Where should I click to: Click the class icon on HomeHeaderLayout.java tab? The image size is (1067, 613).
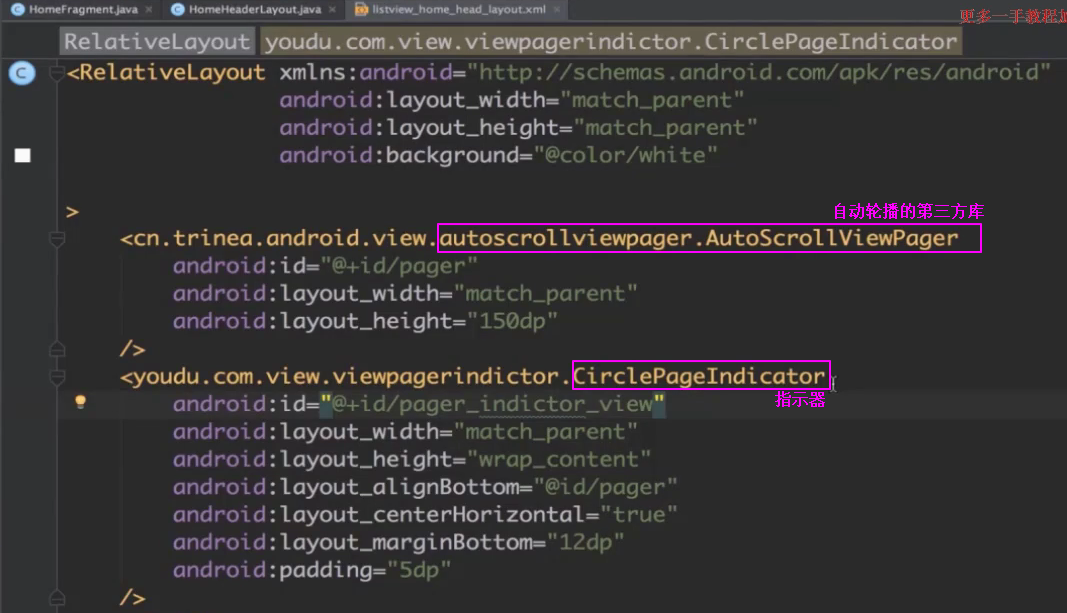pyautogui.click(x=178, y=10)
